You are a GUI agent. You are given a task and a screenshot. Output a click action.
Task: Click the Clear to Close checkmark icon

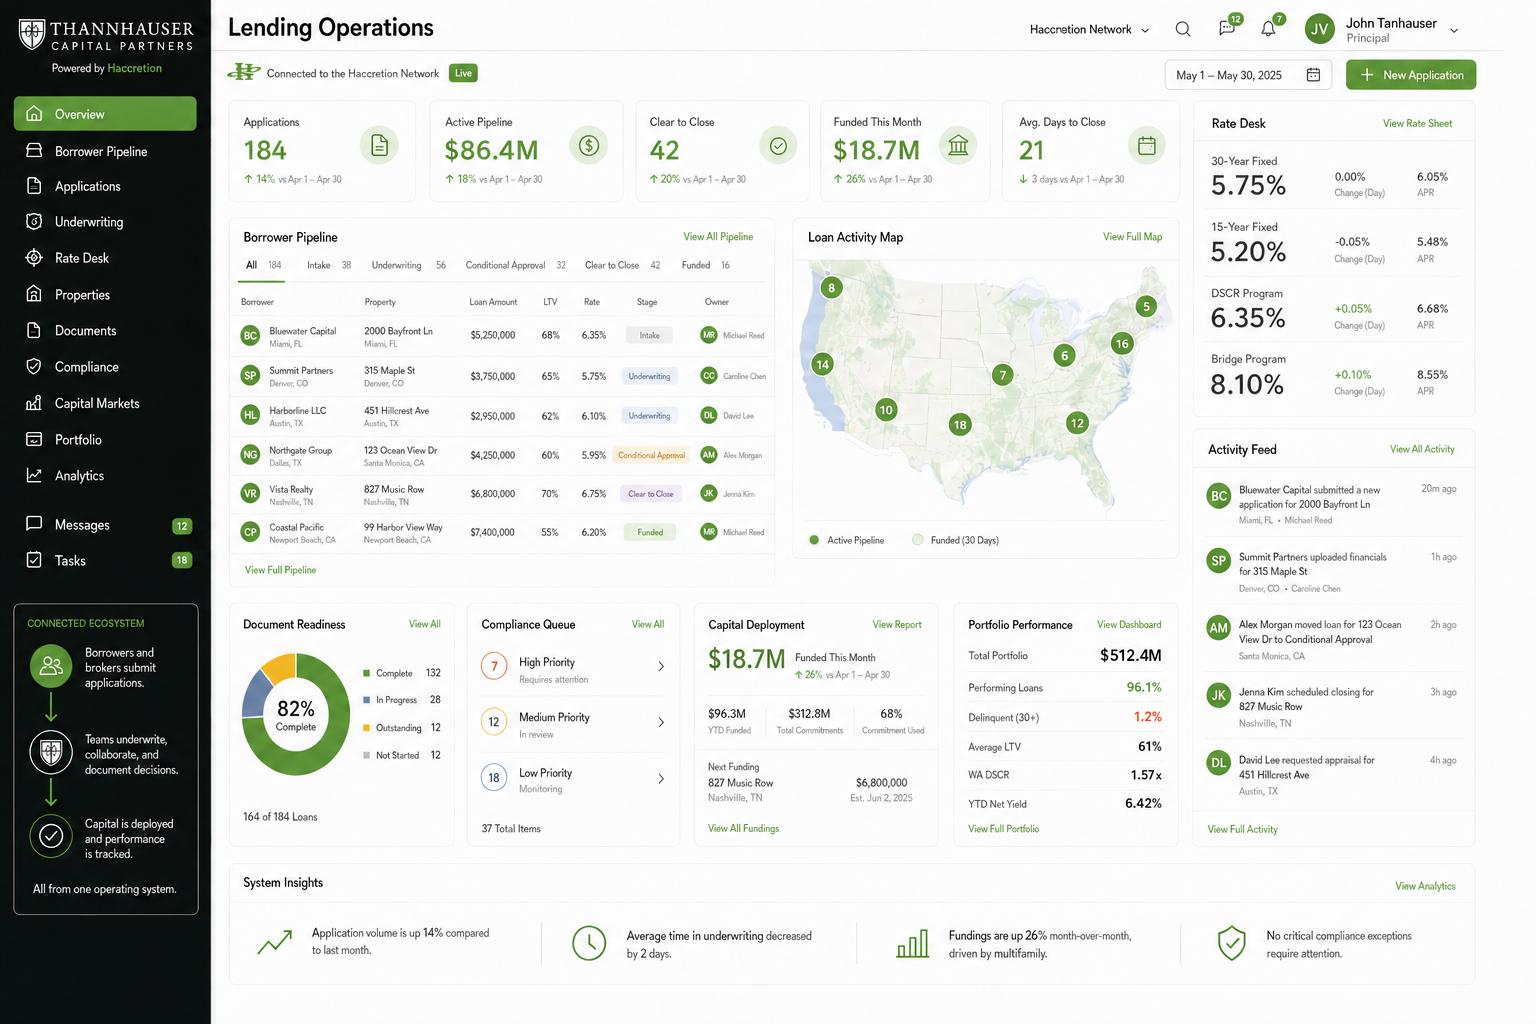tap(778, 146)
